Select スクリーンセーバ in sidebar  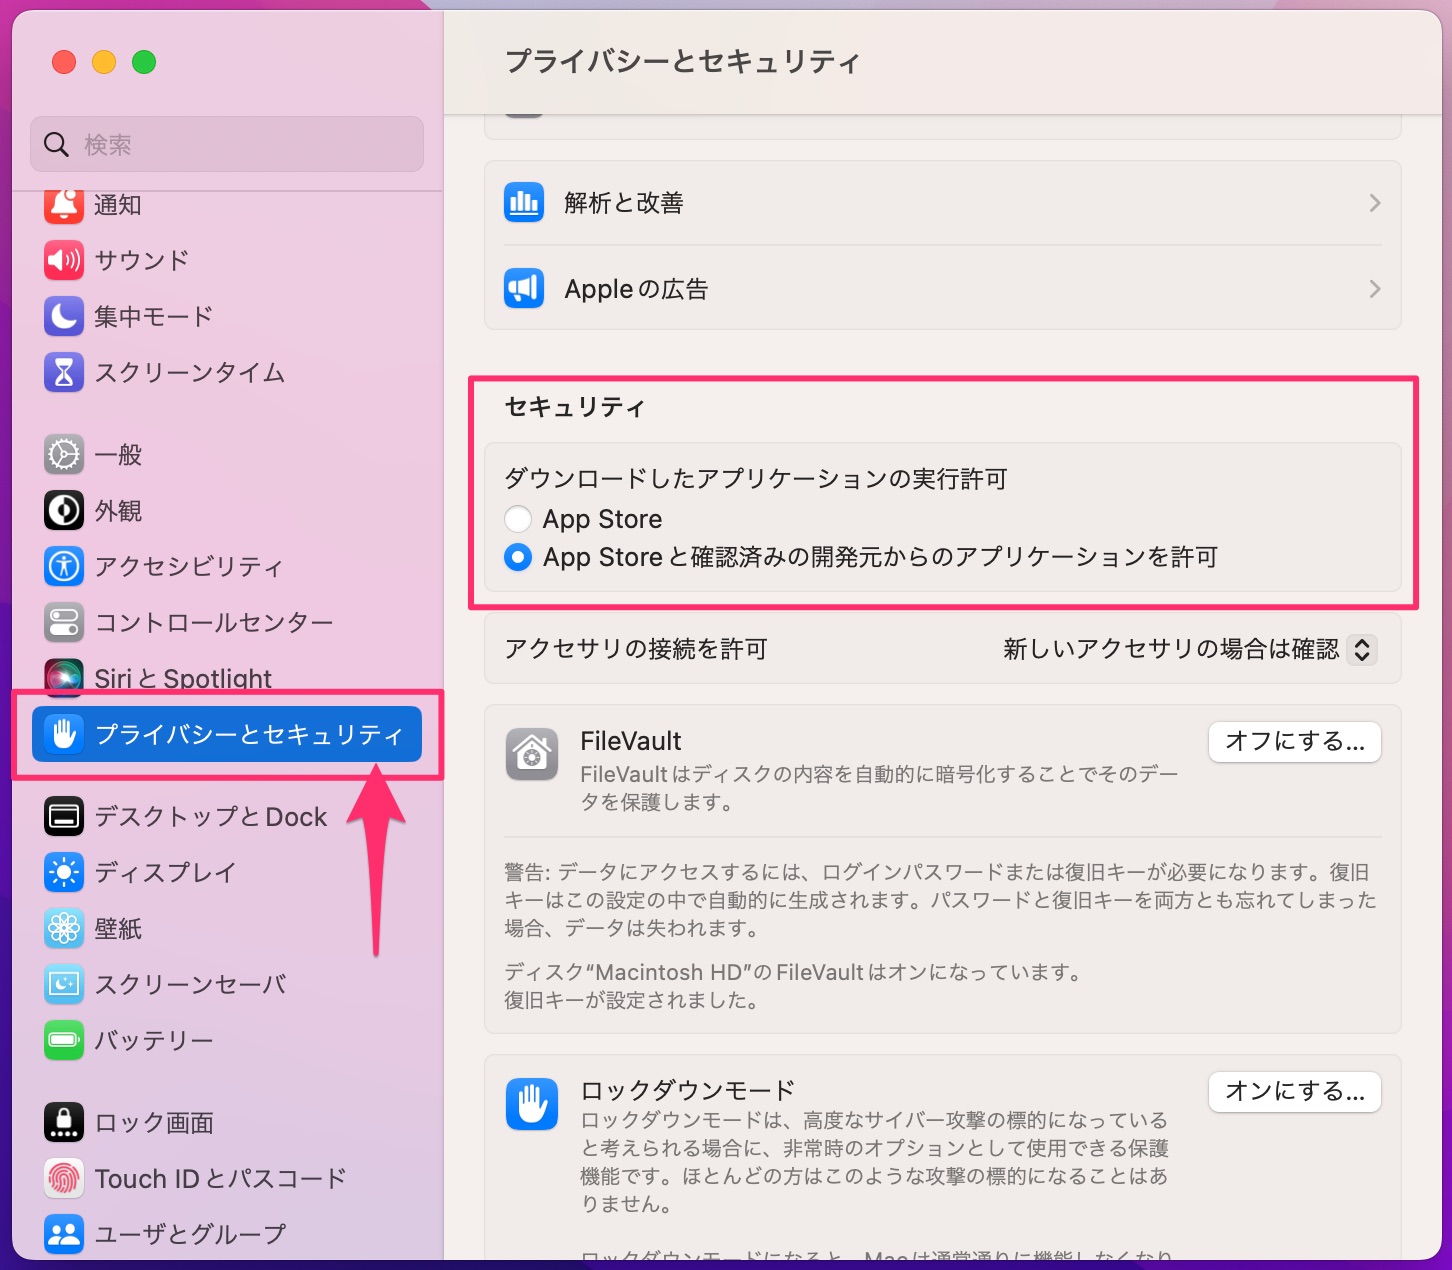[x=227, y=984]
